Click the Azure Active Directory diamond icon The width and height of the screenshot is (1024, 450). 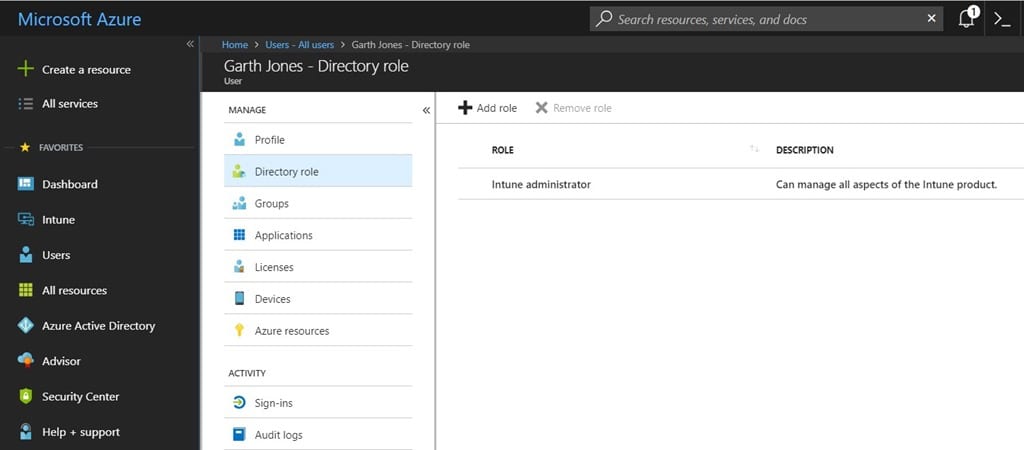click(x=25, y=325)
